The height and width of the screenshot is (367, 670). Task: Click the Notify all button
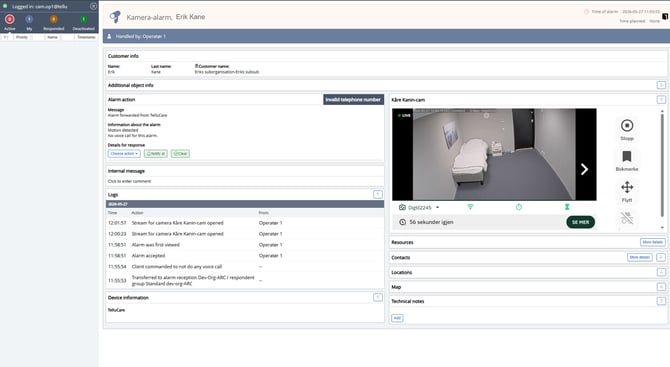tap(156, 153)
